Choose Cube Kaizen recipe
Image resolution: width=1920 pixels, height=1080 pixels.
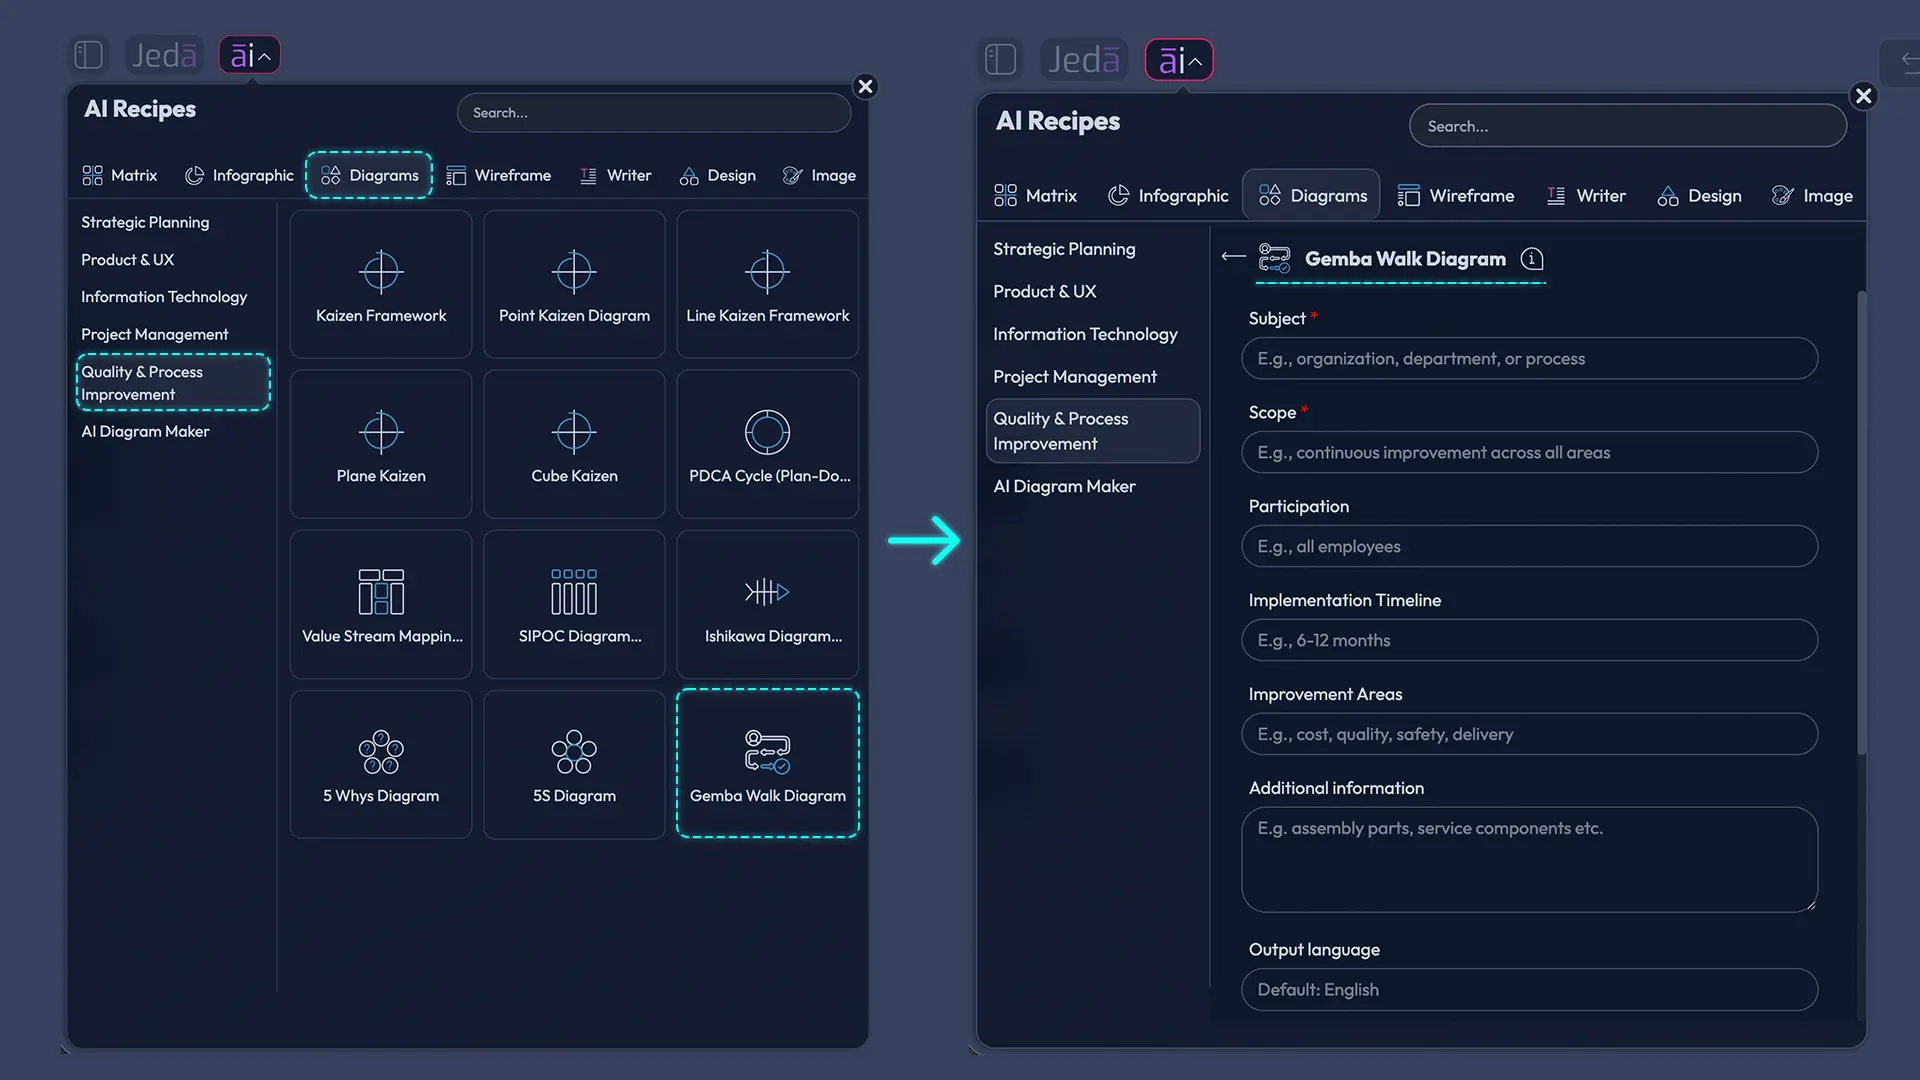point(574,444)
